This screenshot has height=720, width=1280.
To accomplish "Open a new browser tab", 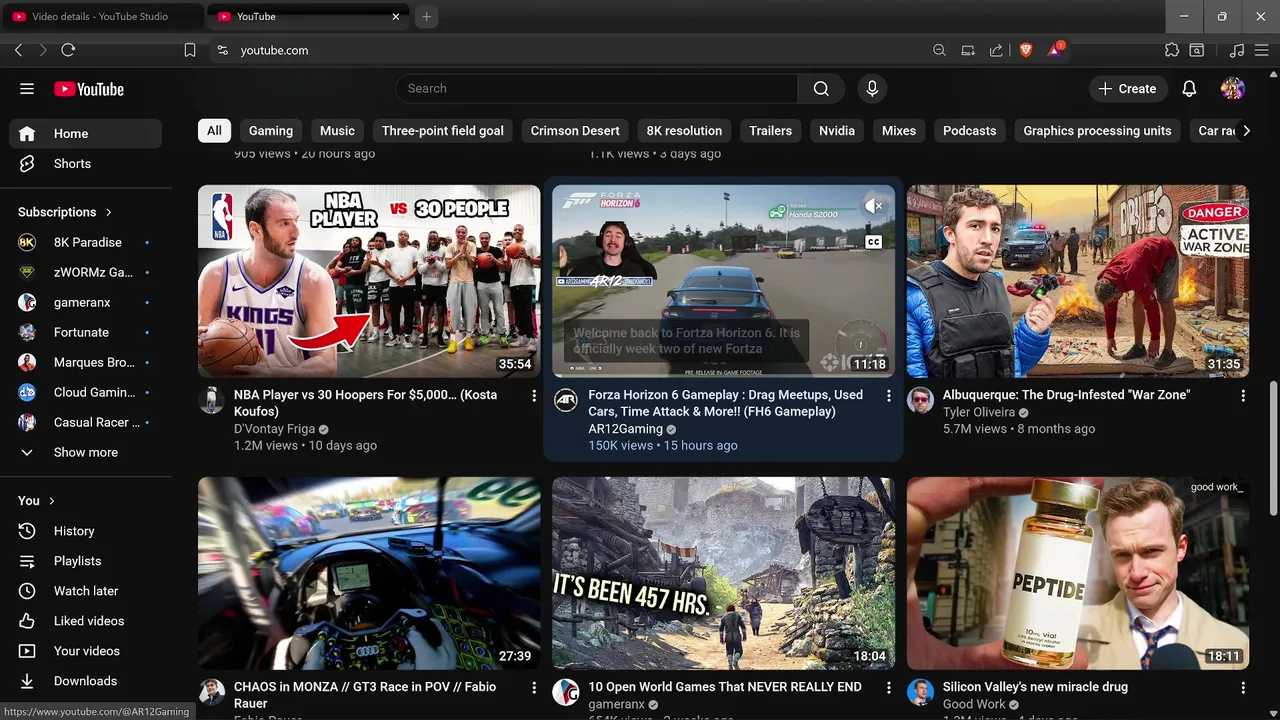I will coord(426,16).
